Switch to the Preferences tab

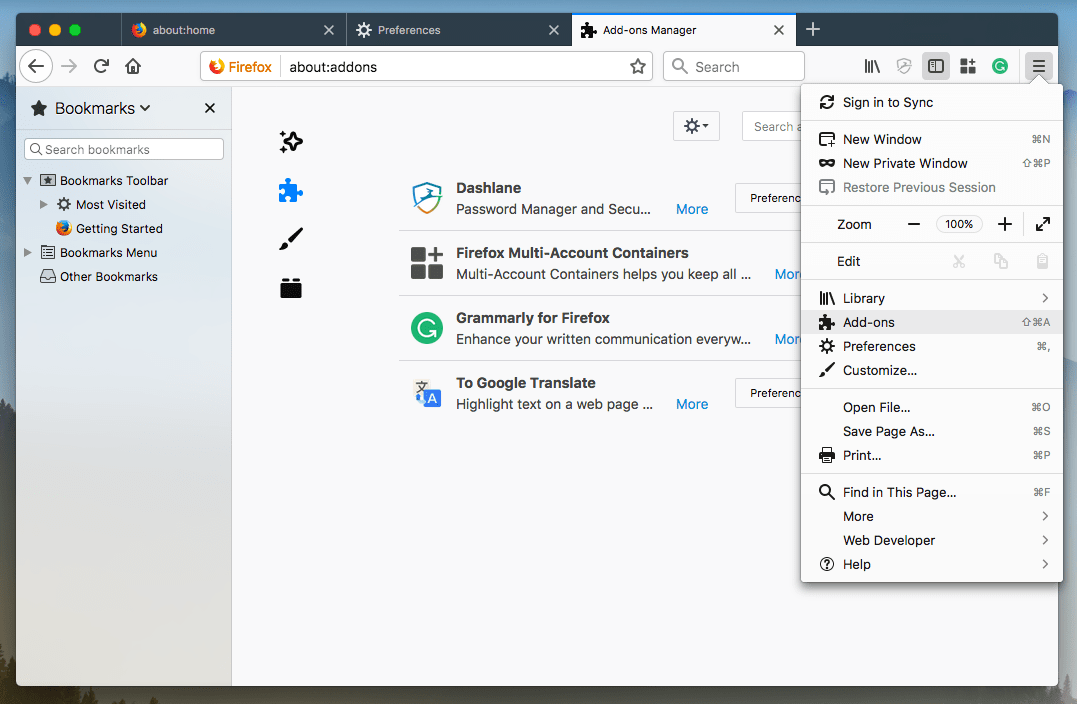(x=459, y=30)
